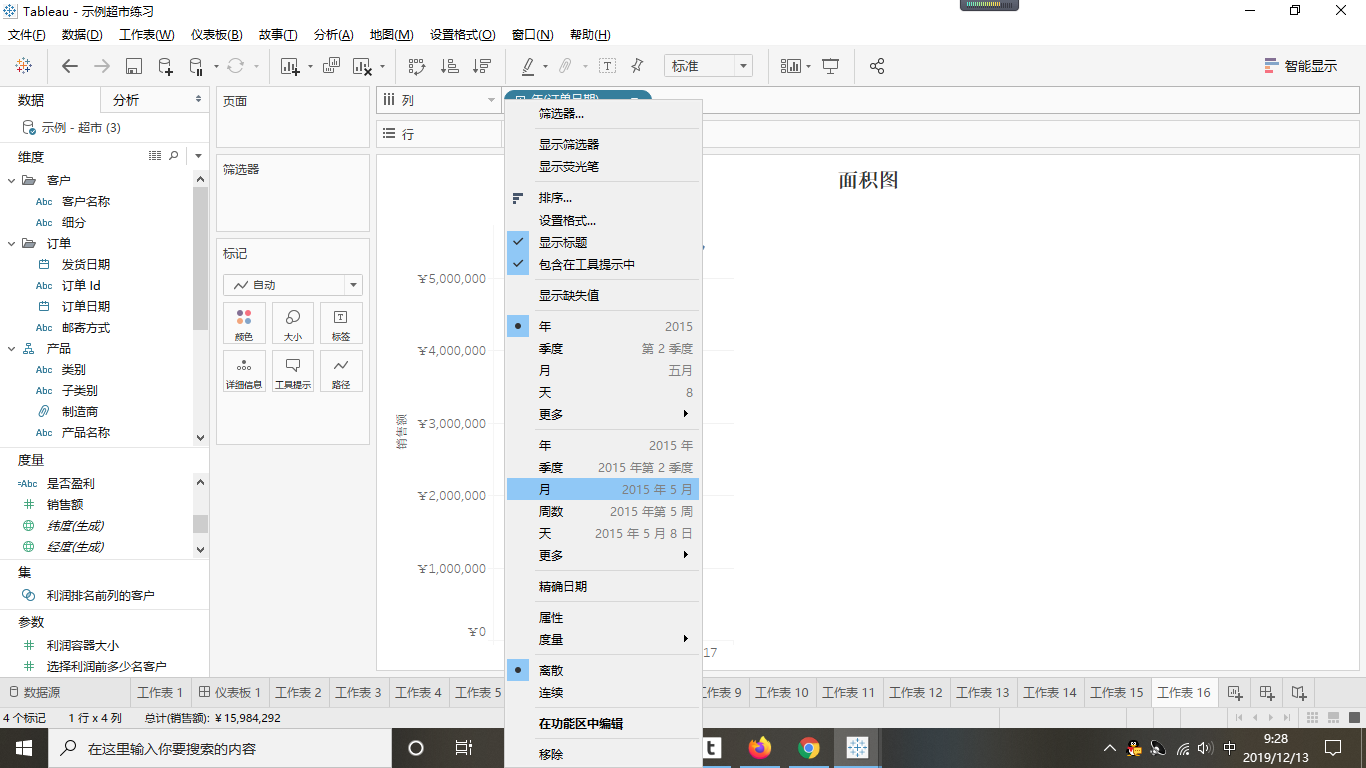Open the 颜色 color marks card

244,324
